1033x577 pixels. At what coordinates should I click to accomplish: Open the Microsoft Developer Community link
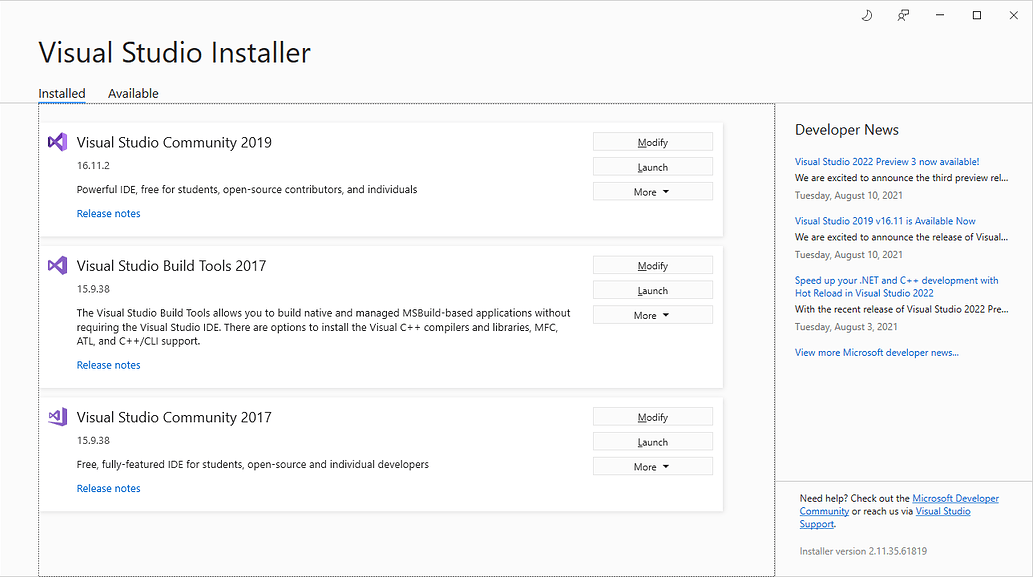(899, 505)
